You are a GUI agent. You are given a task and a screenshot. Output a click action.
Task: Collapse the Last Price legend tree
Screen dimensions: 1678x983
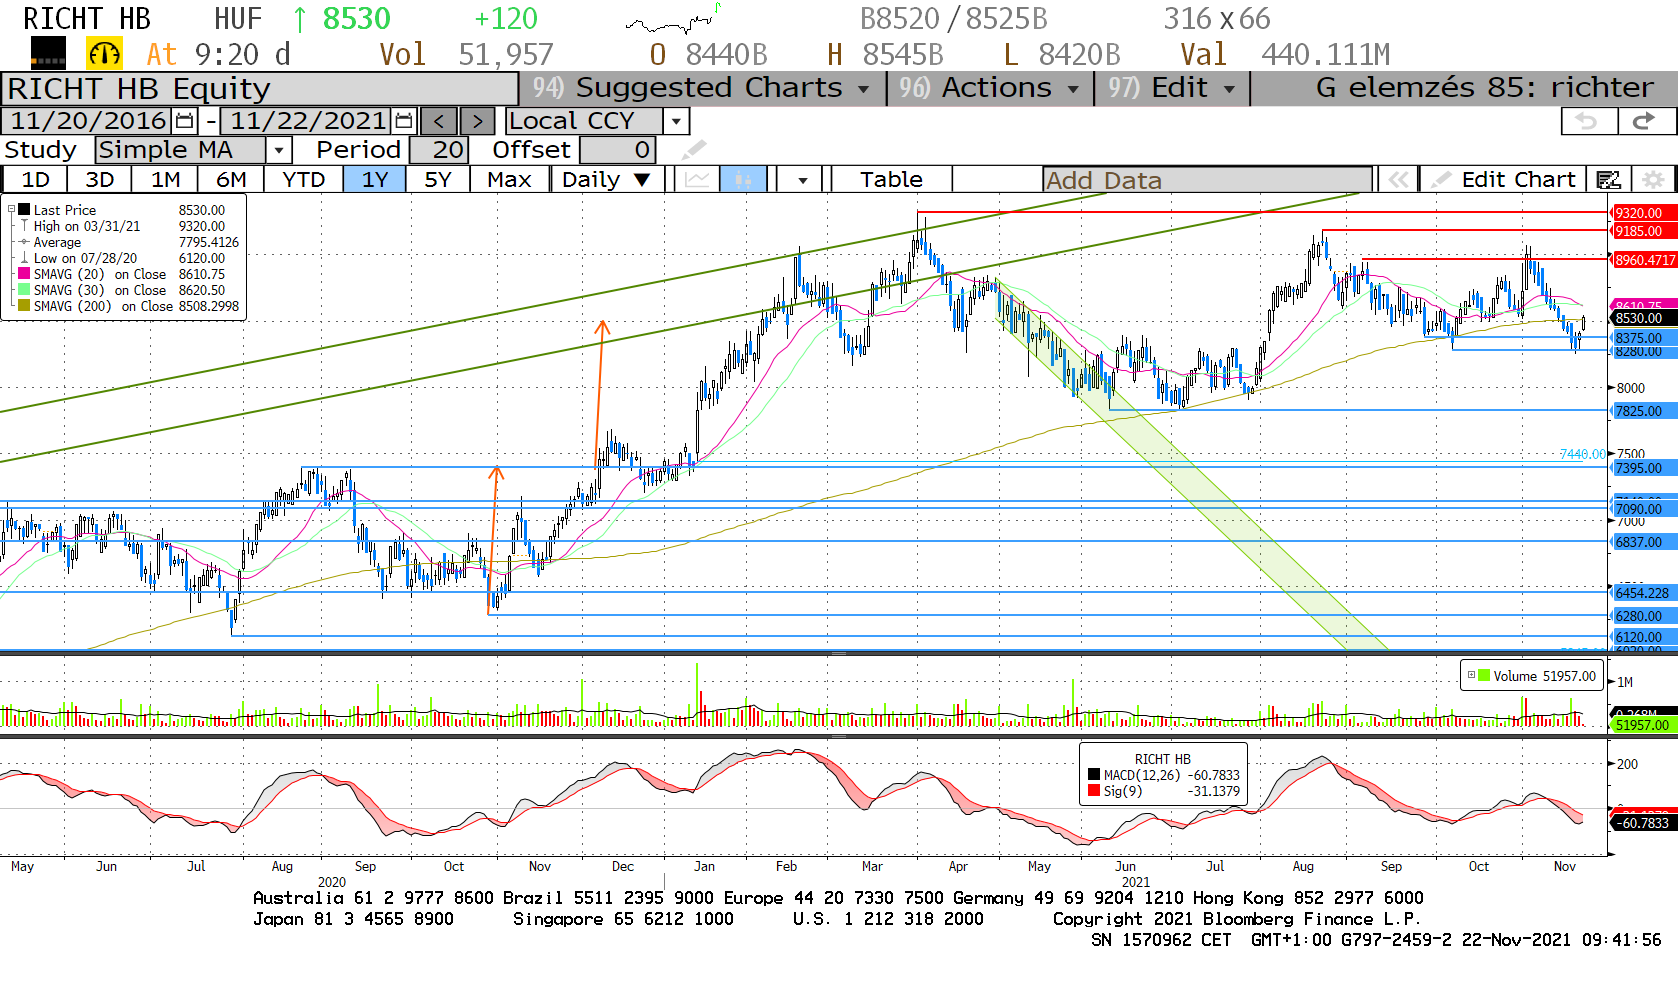[x=11, y=210]
